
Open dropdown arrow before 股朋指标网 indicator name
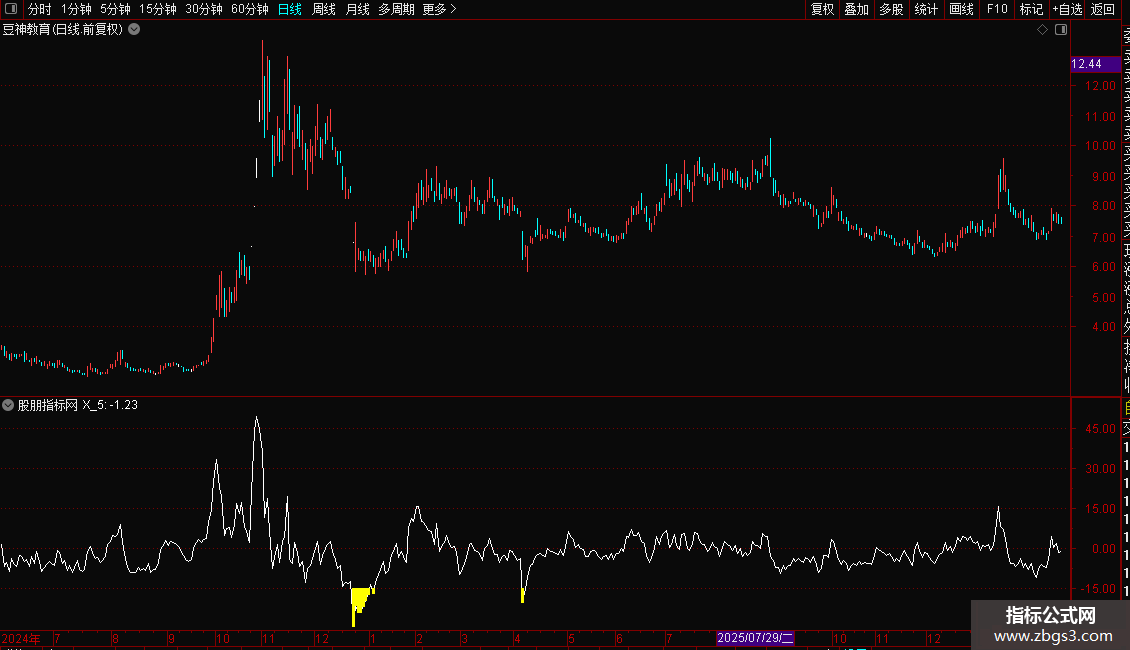pyautogui.click(x=8, y=405)
